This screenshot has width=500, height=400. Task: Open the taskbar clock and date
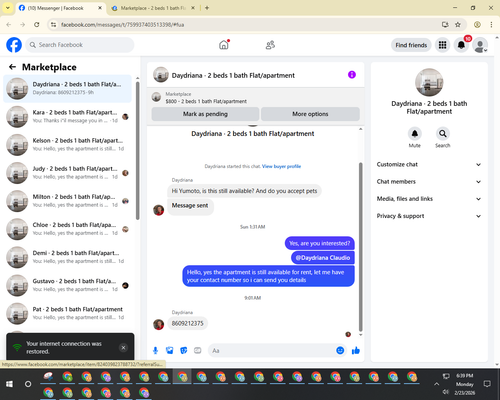(465, 384)
